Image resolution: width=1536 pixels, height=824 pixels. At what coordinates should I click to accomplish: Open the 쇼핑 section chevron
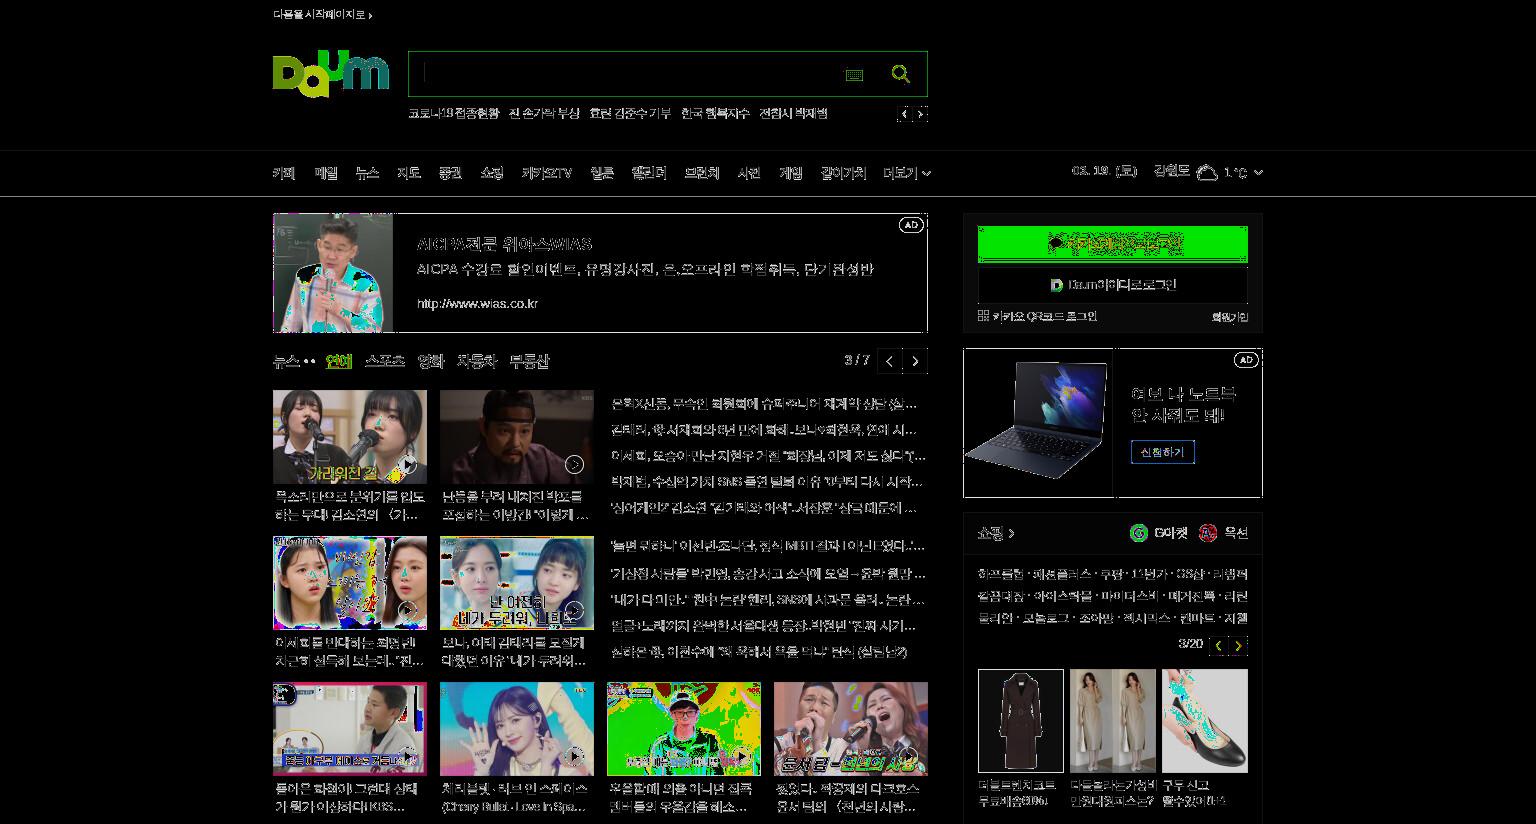[1012, 534]
